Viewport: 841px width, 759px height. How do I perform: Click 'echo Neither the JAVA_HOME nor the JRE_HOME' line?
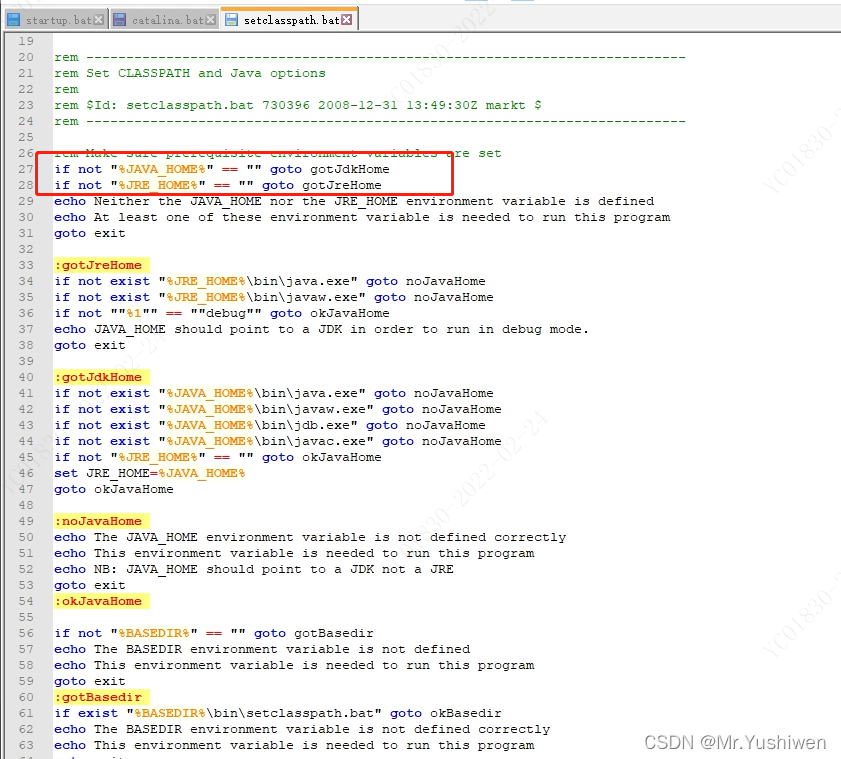coord(354,201)
